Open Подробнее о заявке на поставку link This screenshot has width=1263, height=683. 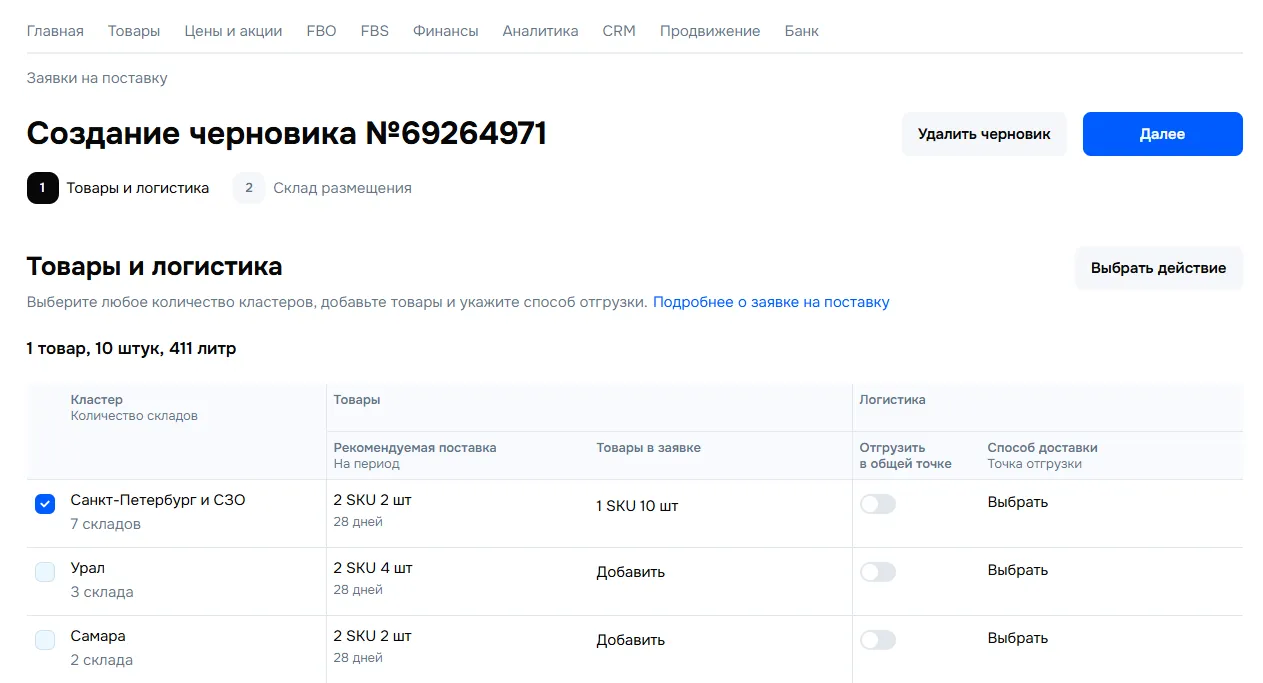pyautogui.click(x=771, y=302)
